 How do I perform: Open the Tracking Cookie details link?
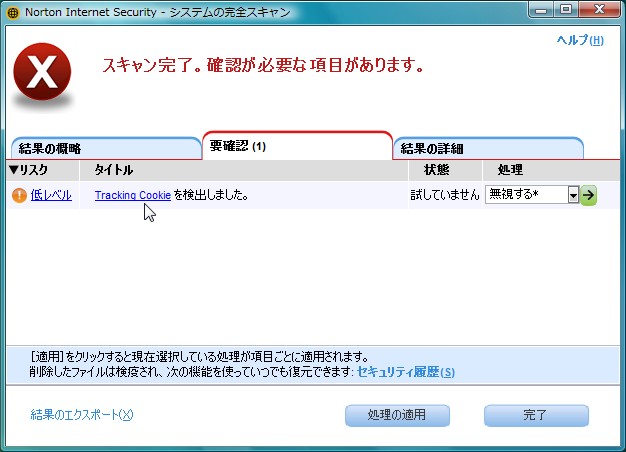pyautogui.click(x=133, y=195)
